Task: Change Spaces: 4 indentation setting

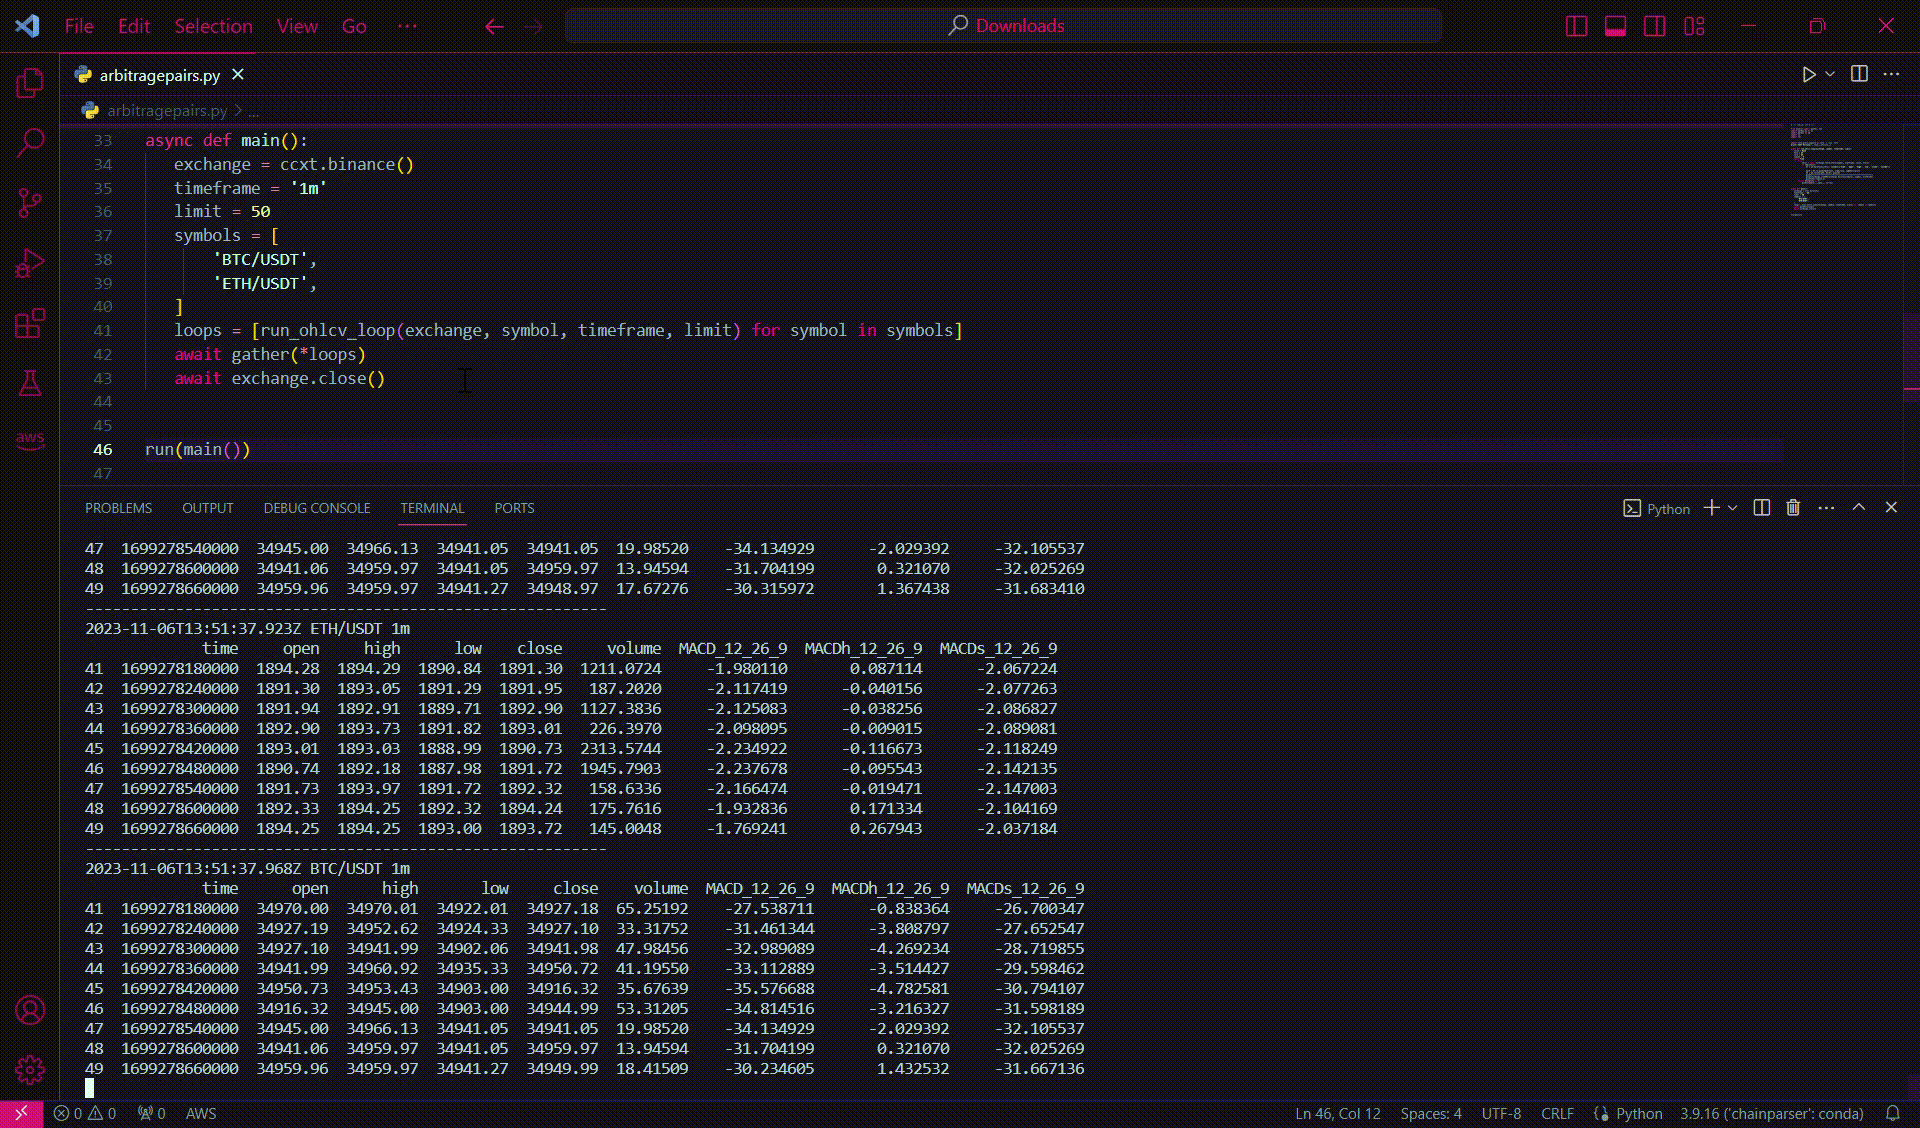Action: tap(1431, 1113)
